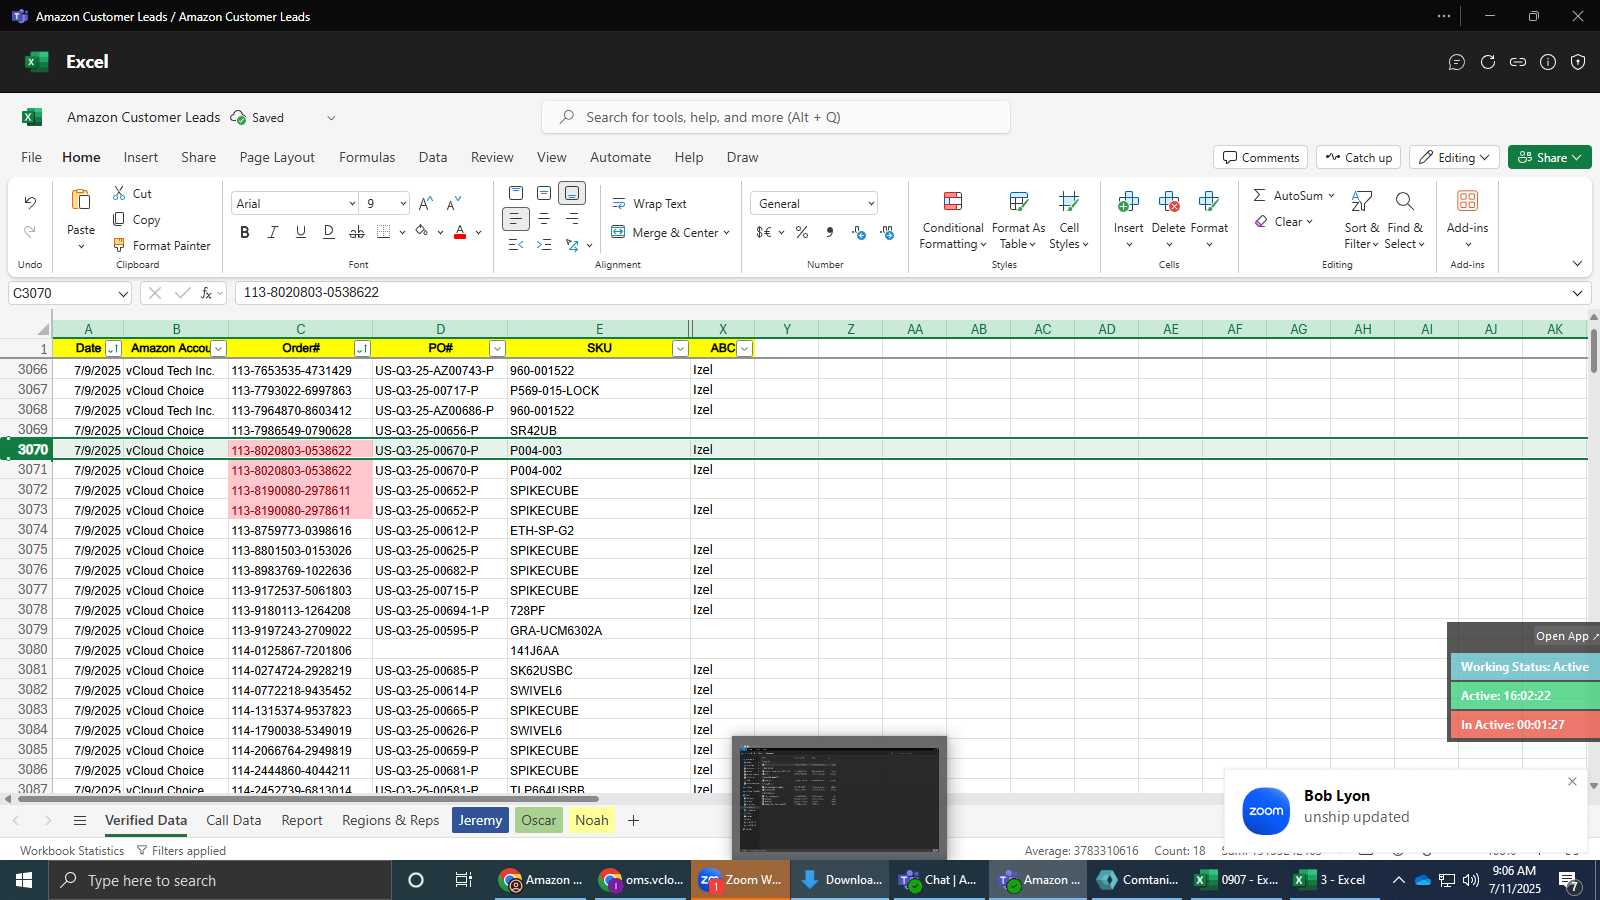Switch to Formulas ribbon tab
Viewport: 1600px width, 900px height.
coord(367,158)
